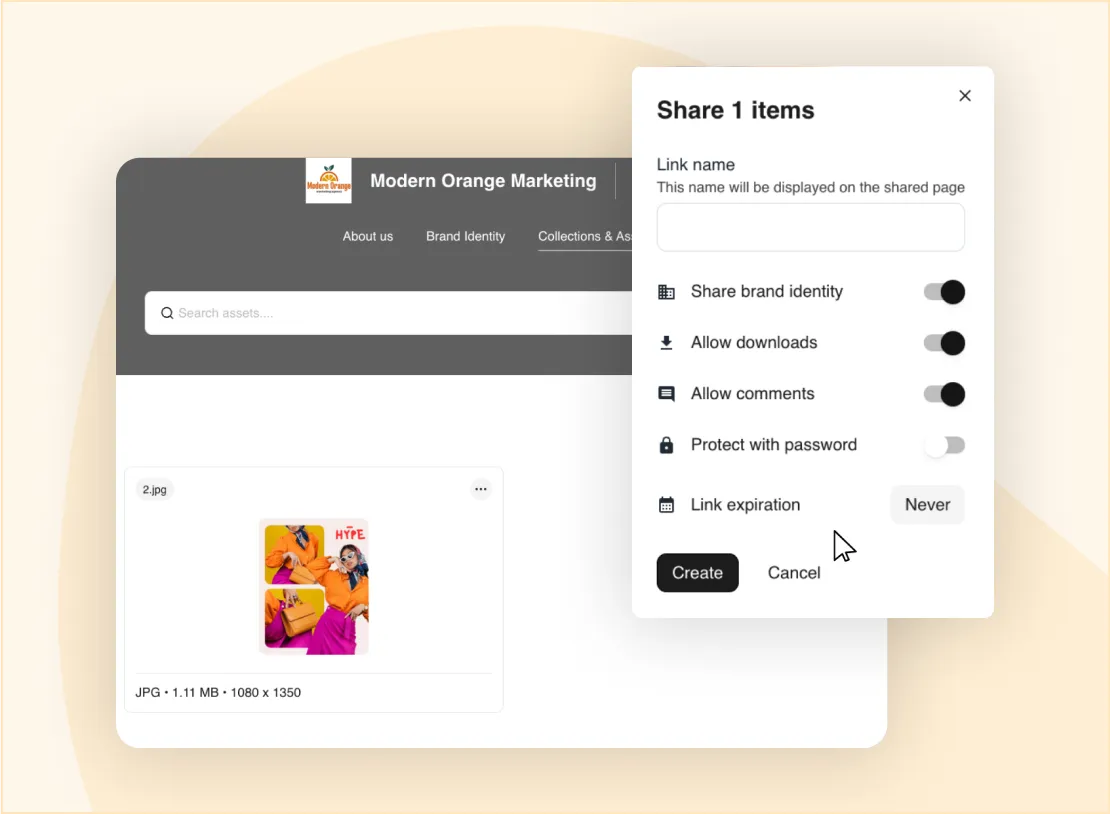The image size is (1110, 814).
Task: Click the Link name input field
Action: (x=810, y=227)
